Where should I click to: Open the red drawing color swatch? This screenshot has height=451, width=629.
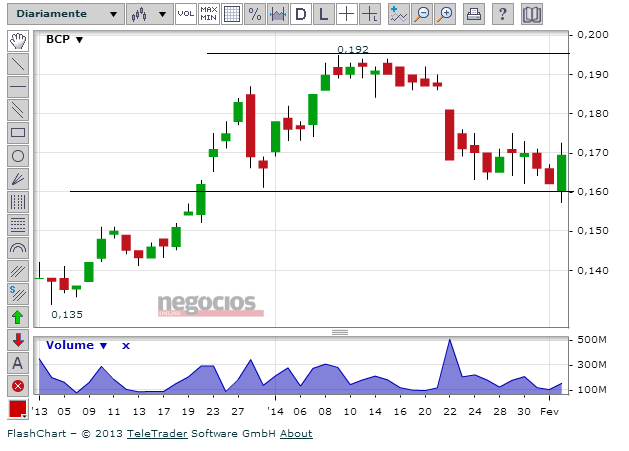18,409
